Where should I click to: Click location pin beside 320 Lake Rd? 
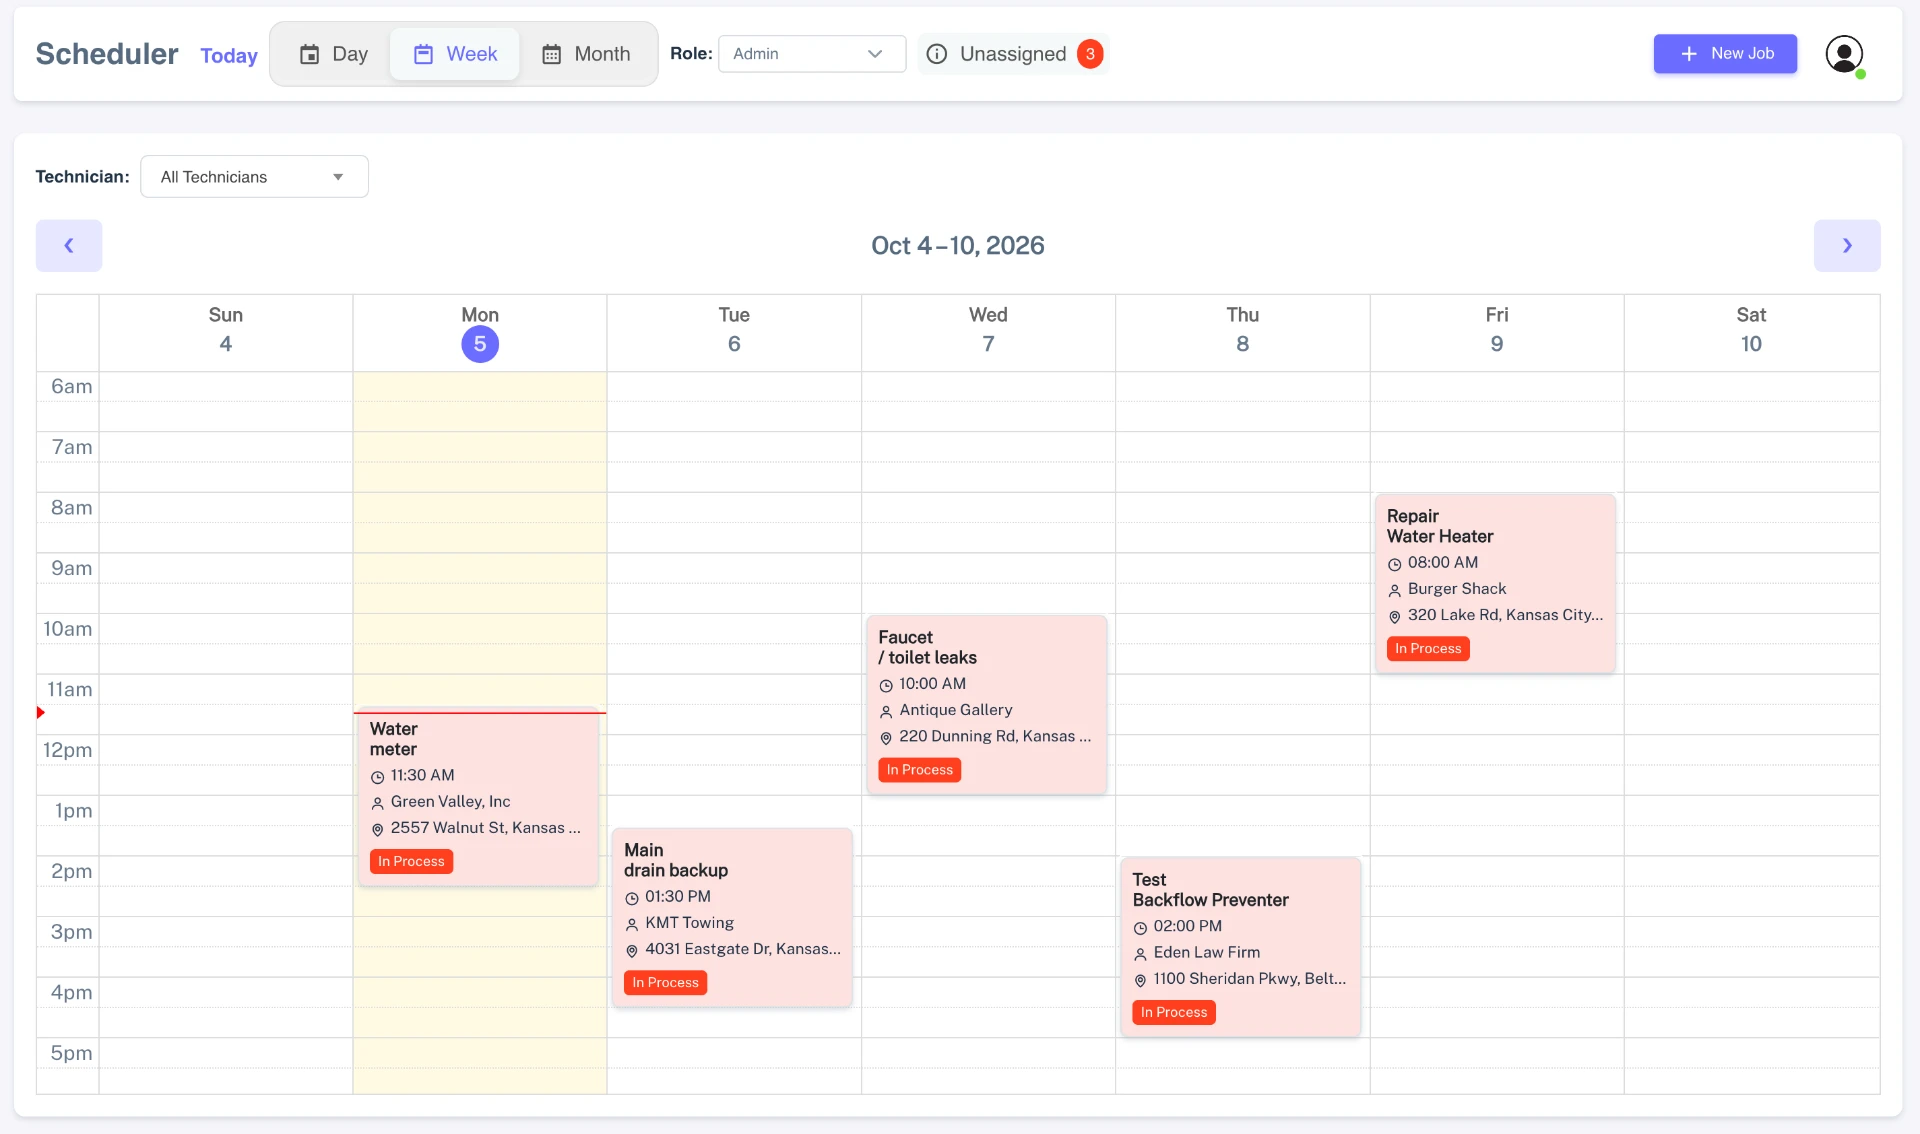pyautogui.click(x=1394, y=616)
